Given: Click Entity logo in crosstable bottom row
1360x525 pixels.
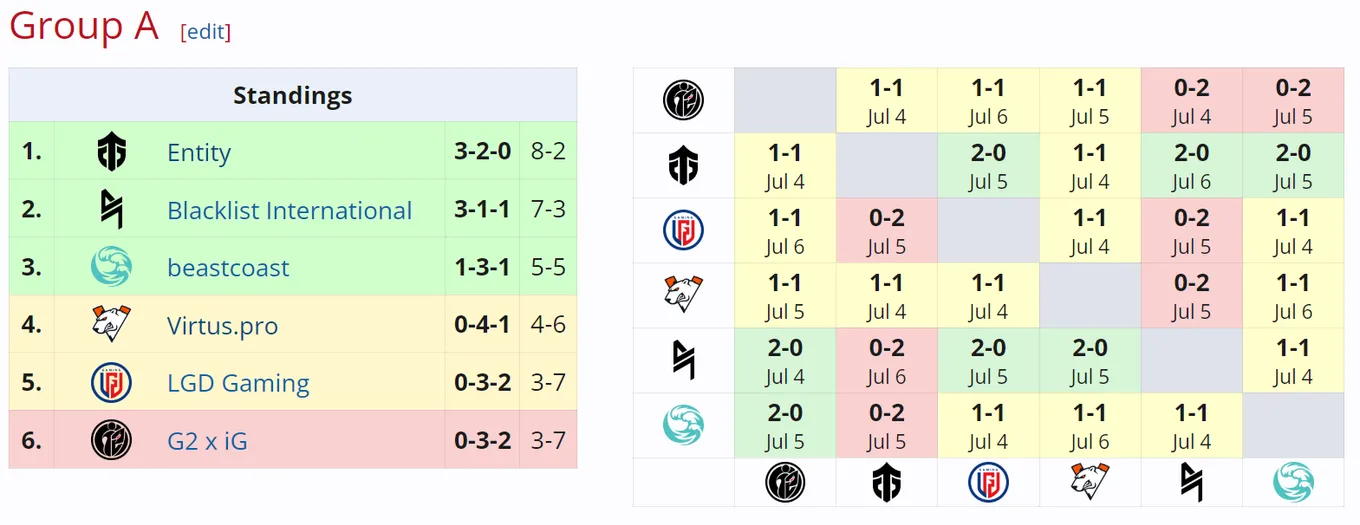Looking at the screenshot, I should [887, 482].
